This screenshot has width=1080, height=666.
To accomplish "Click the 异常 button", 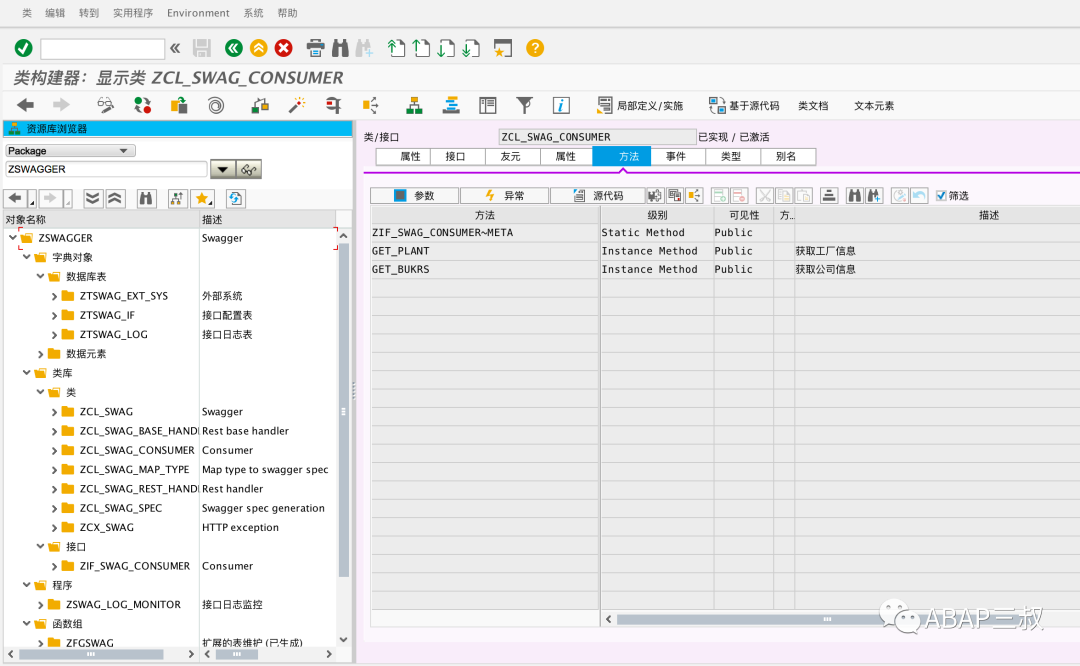I will tap(504, 196).
